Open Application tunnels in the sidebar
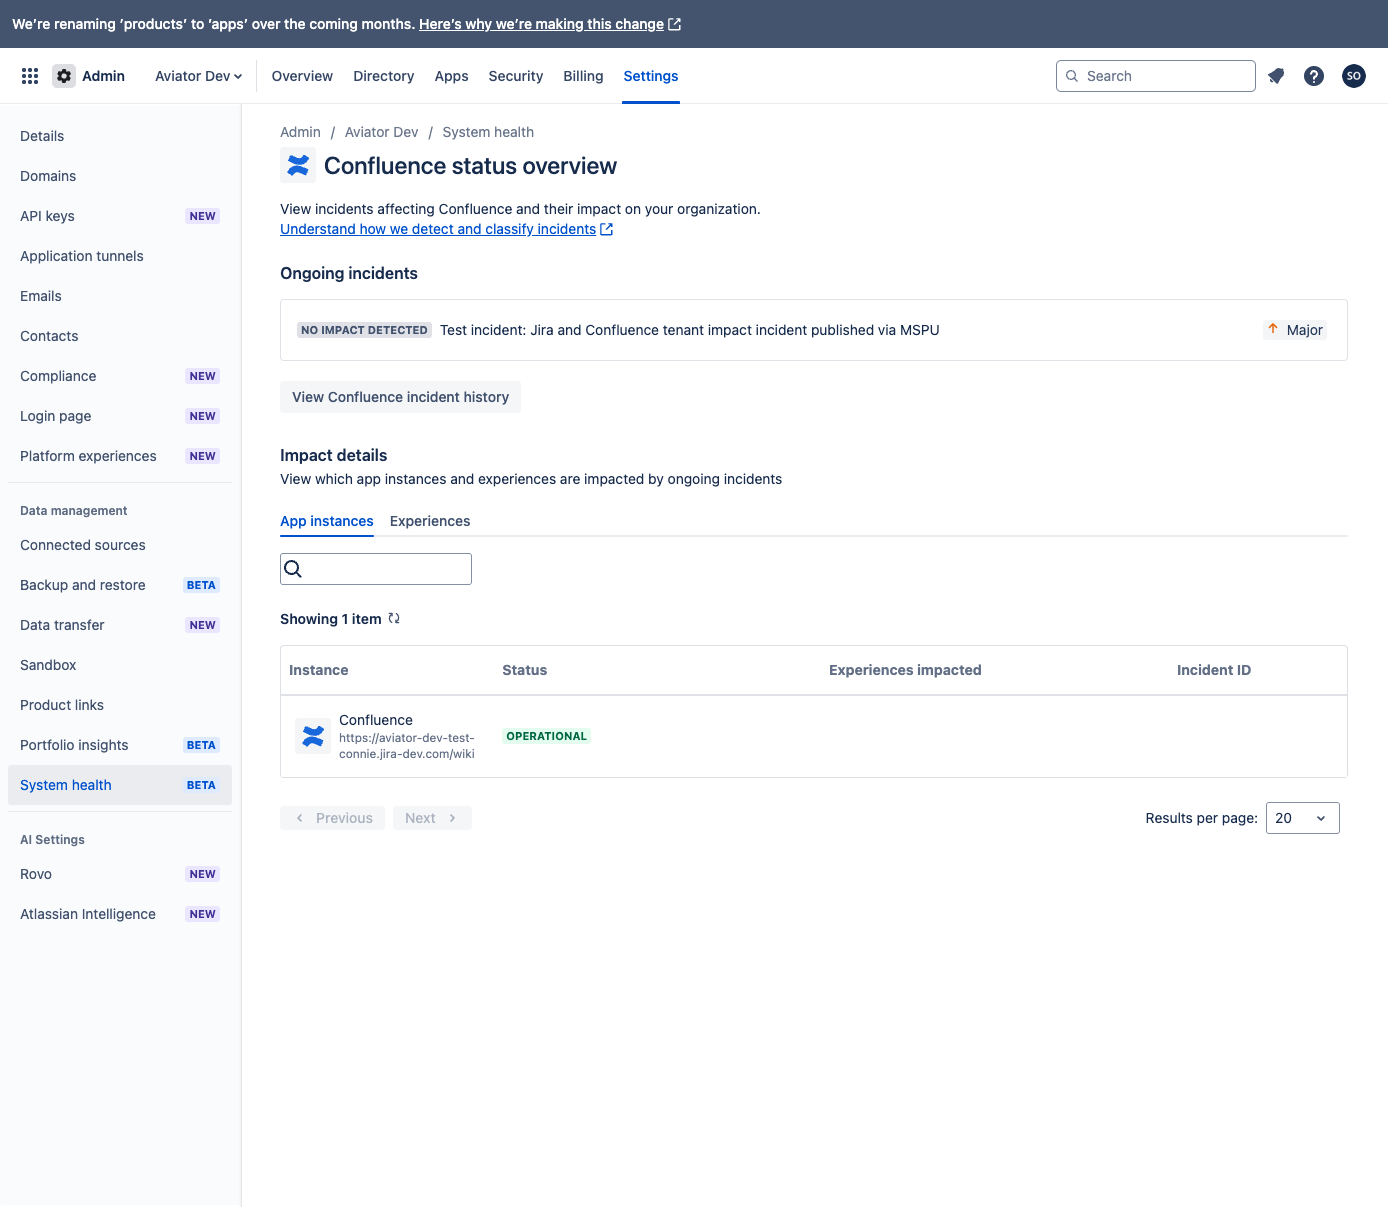The width and height of the screenshot is (1388, 1207). pos(120,256)
